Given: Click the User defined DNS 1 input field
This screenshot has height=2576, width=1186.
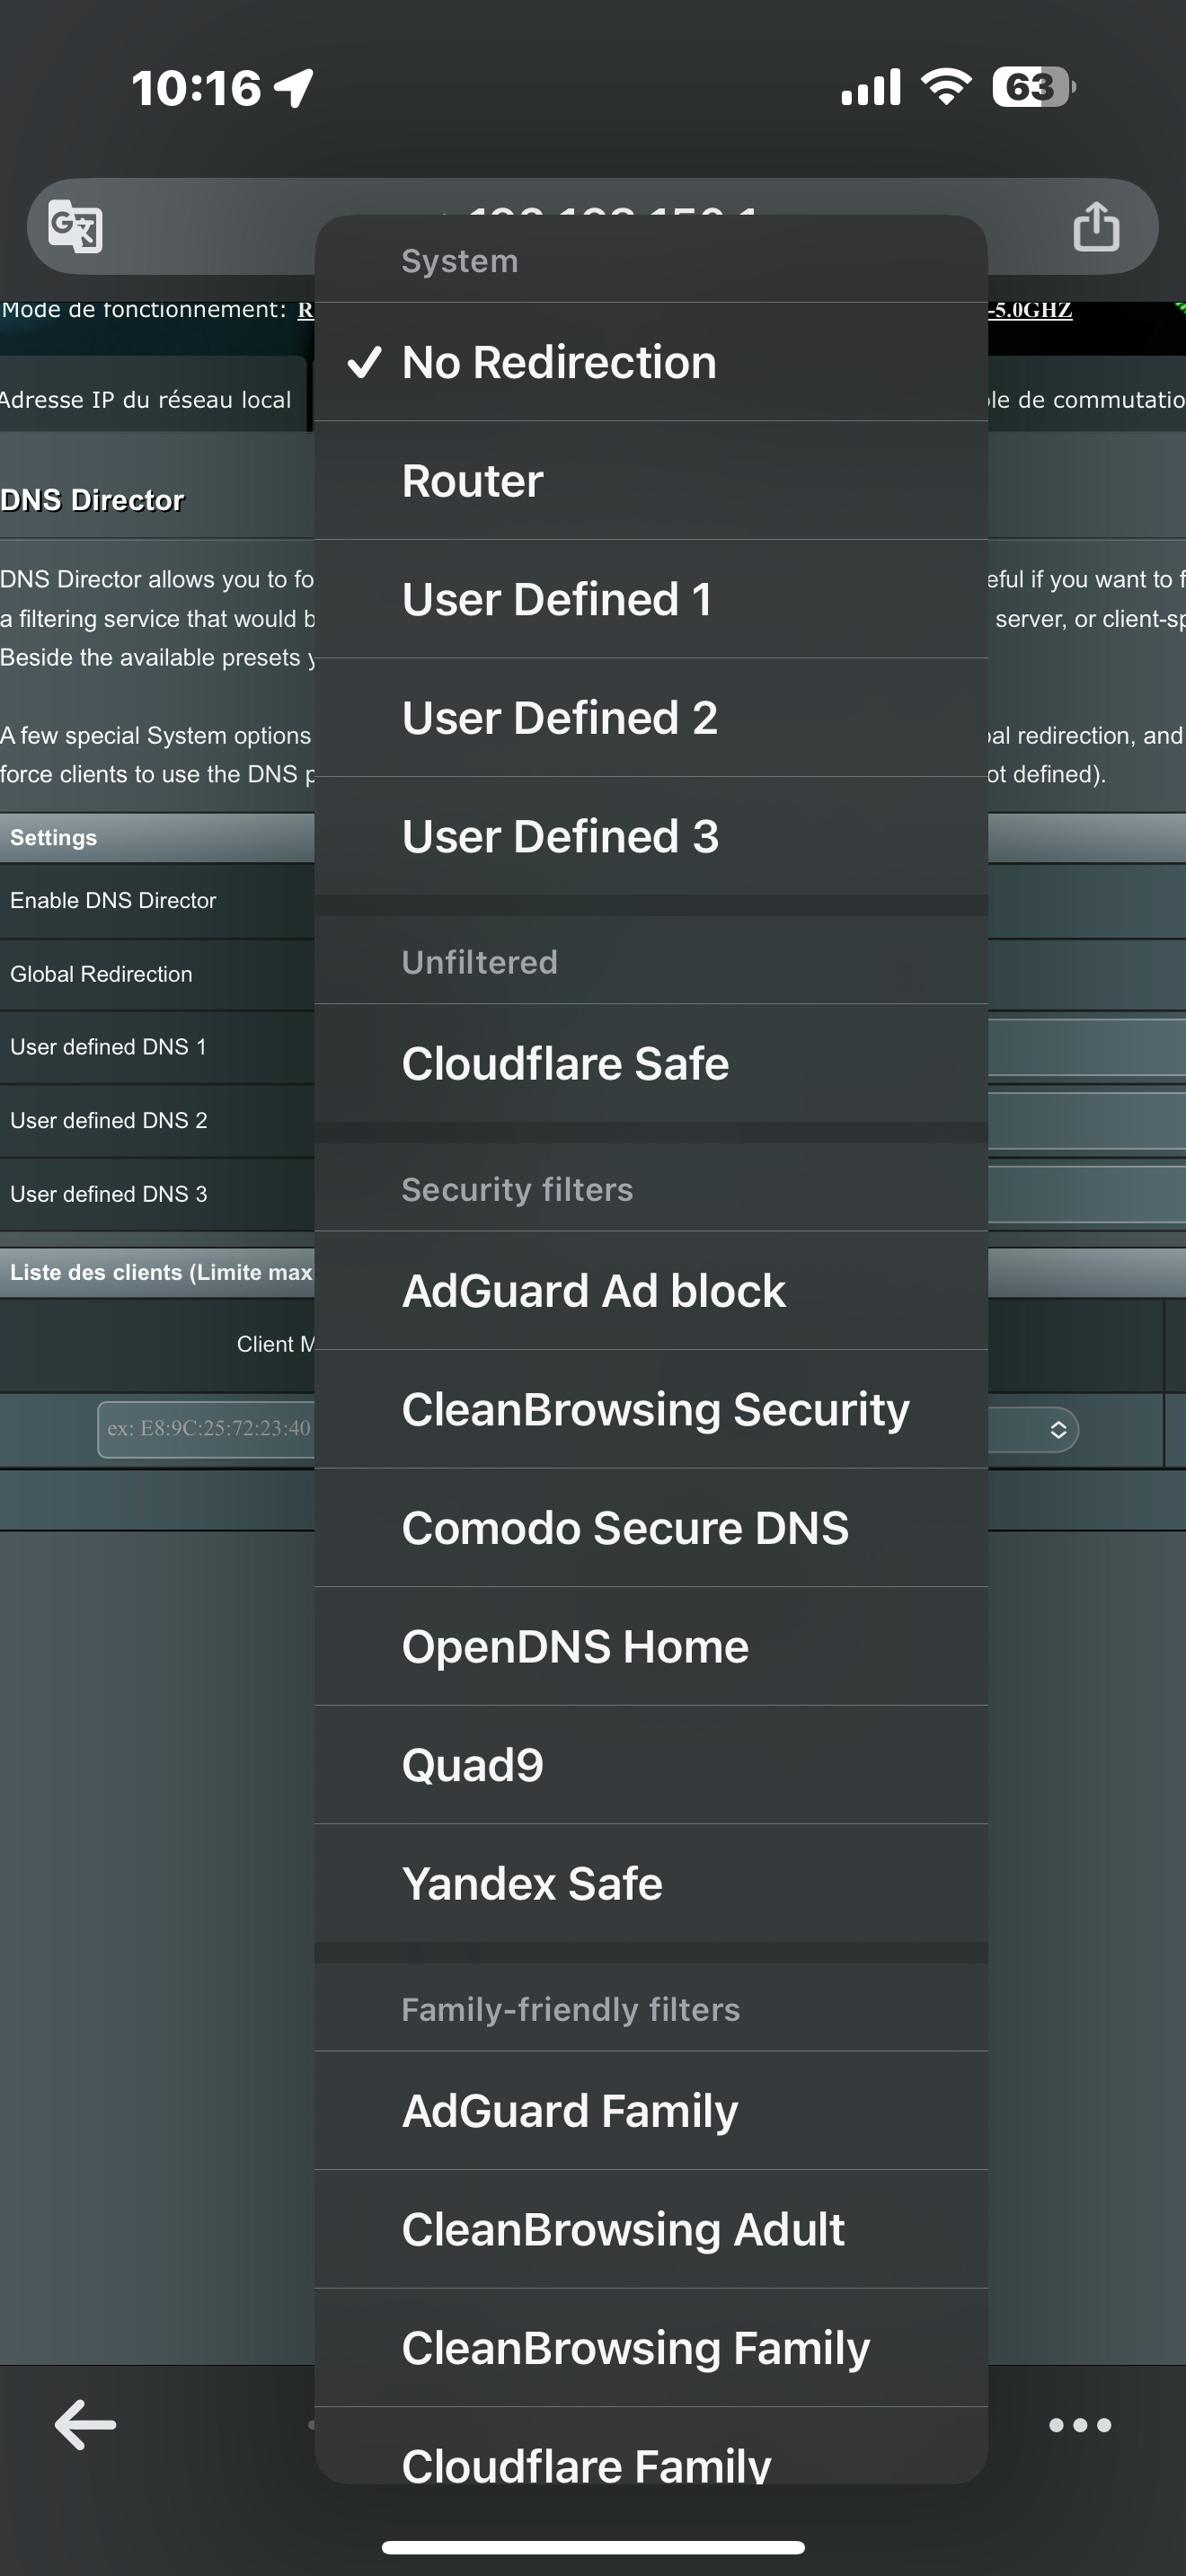Looking at the screenshot, I should tap(1087, 1047).
